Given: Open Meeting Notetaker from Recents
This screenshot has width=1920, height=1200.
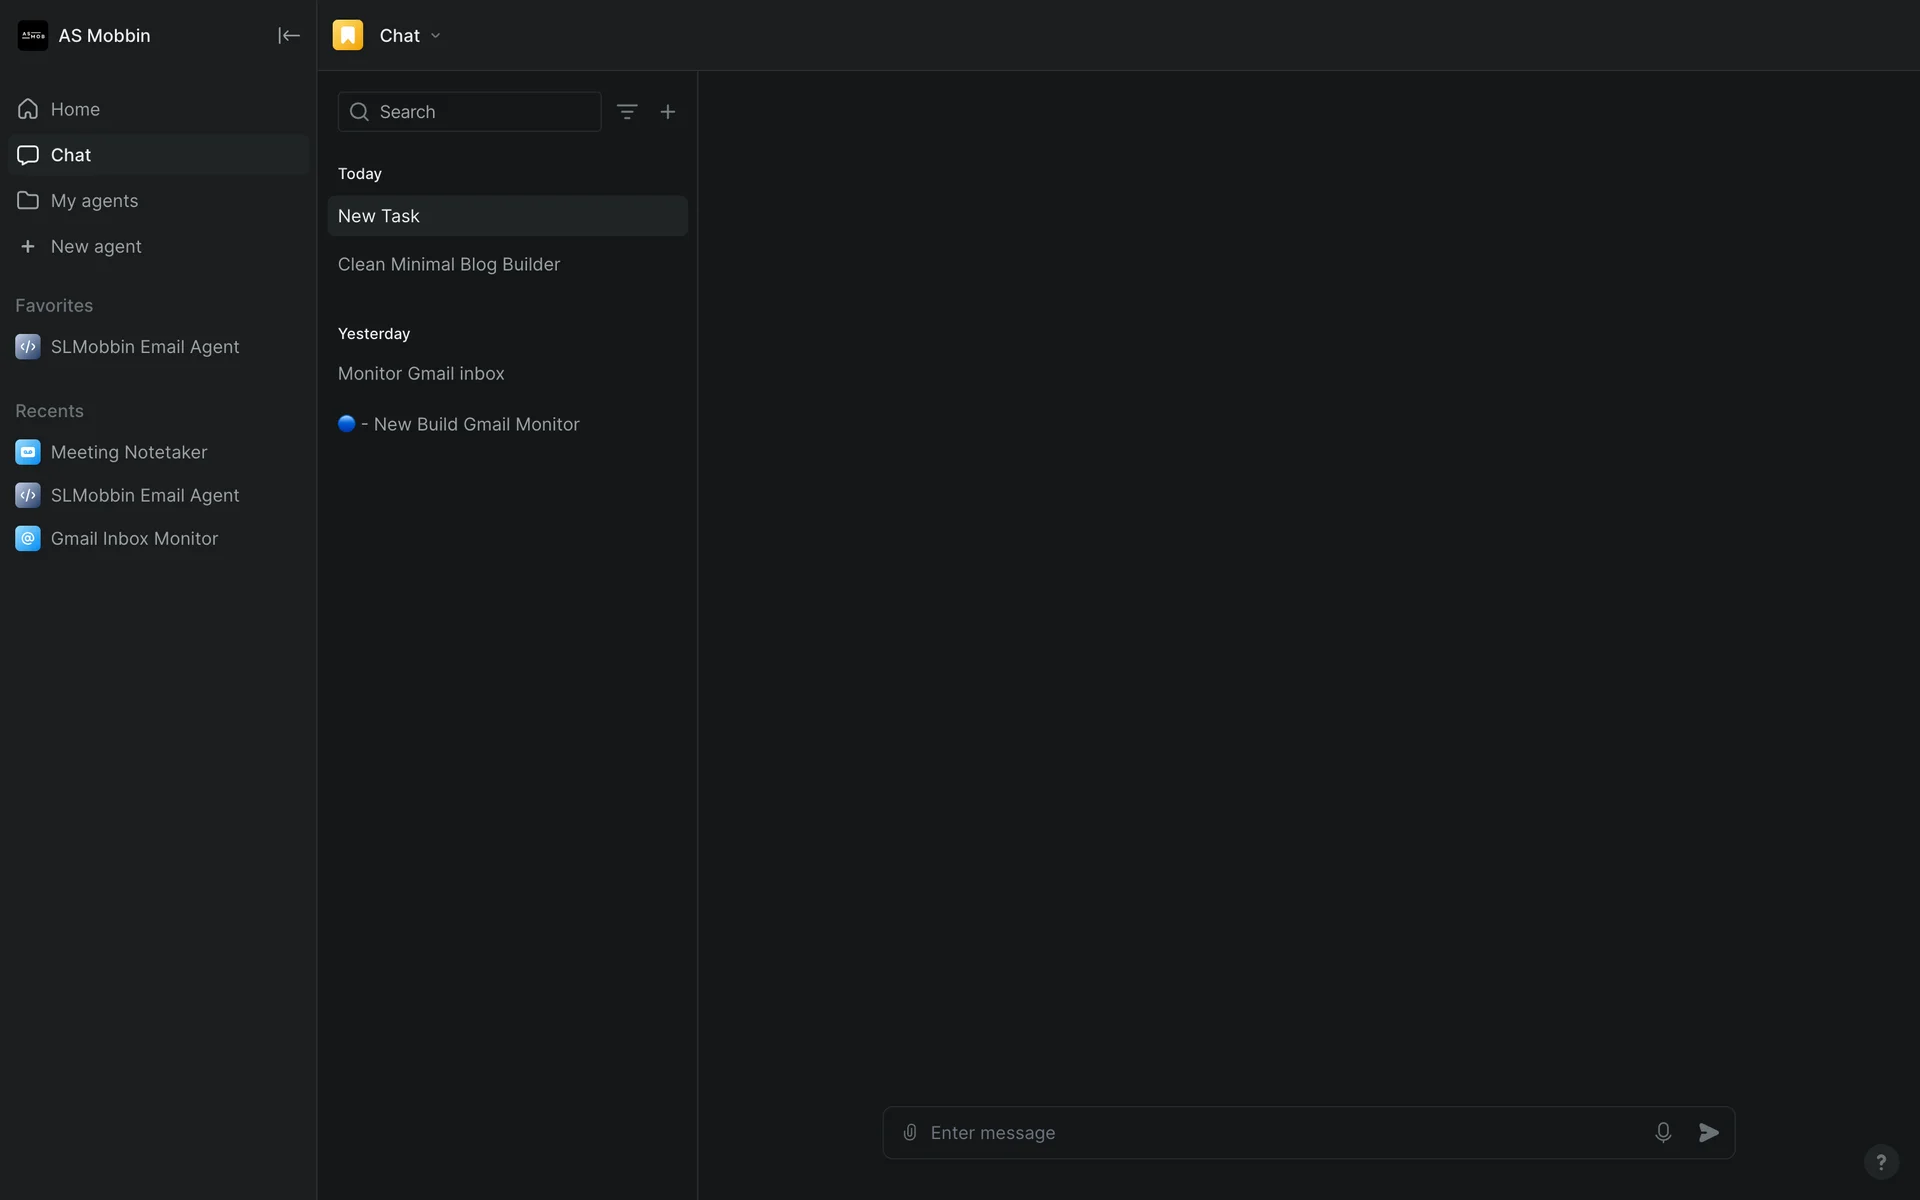Looking at the screenshot, I should click(128, 452).
